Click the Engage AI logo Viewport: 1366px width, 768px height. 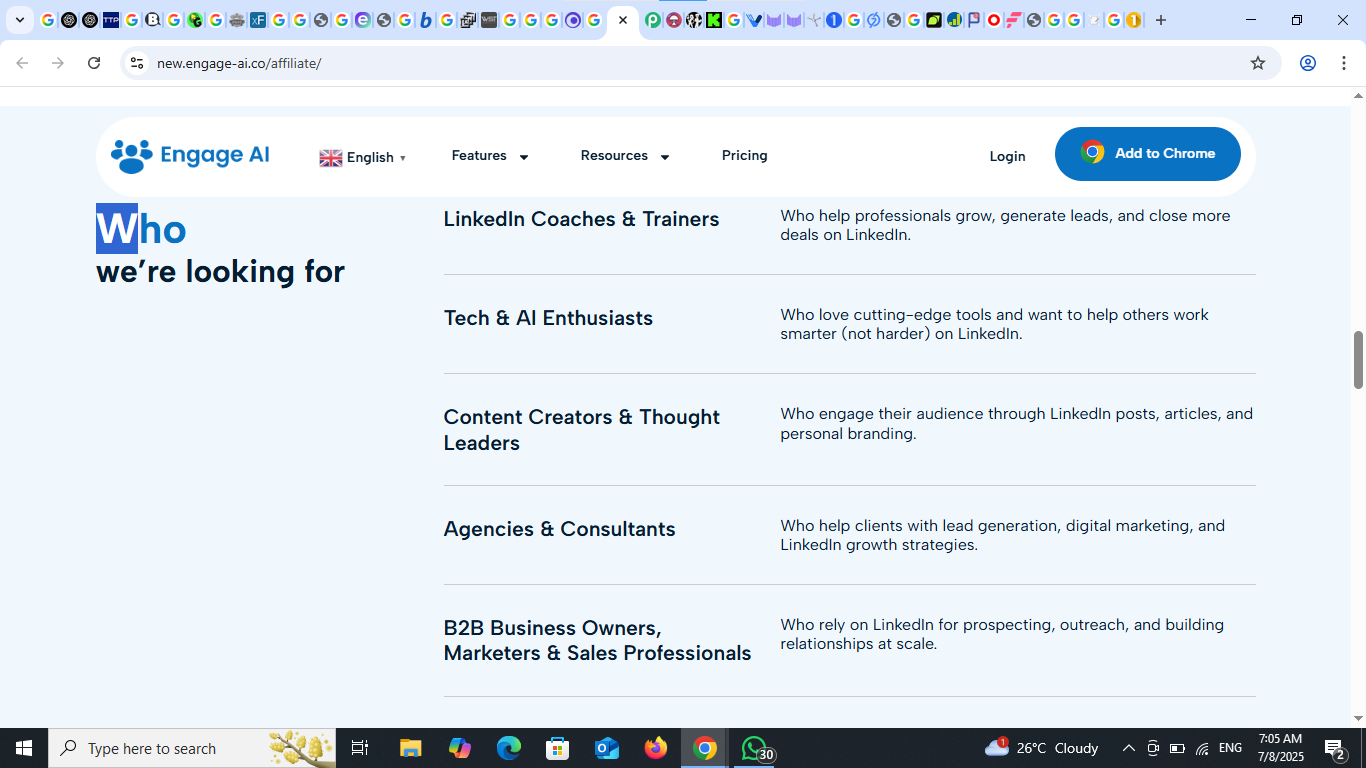[190, 155]
